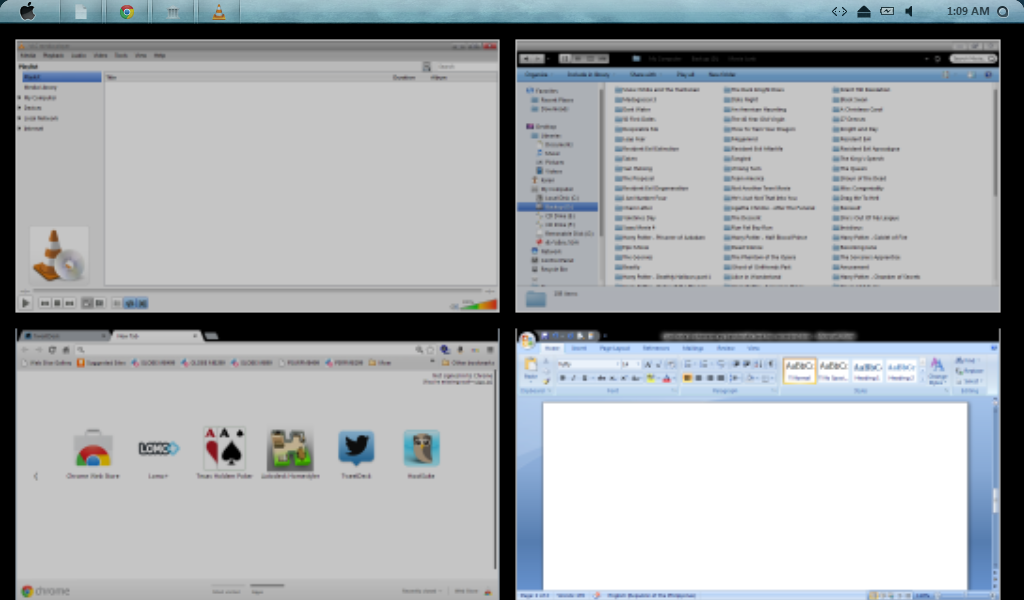
Task: Open Chrome settings menu icon
Action: 490,350
